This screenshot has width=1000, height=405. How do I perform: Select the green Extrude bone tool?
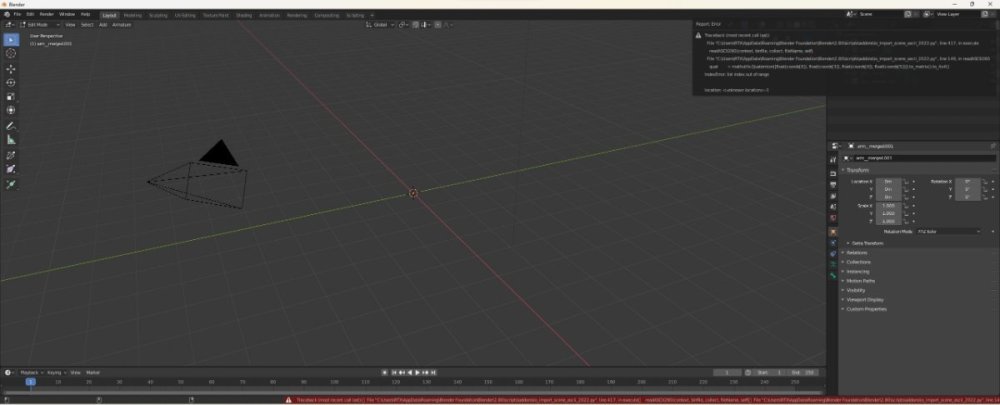11,184
